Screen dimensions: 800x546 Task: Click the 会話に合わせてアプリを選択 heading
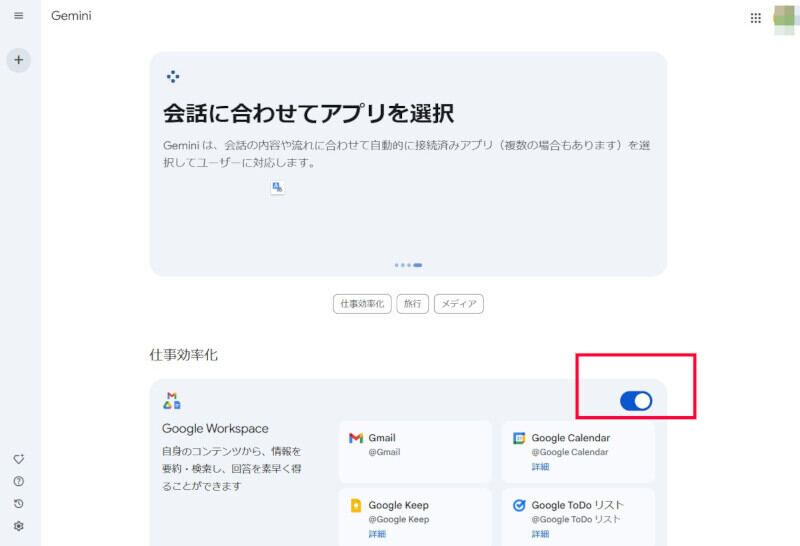click(x=308, y=113)
